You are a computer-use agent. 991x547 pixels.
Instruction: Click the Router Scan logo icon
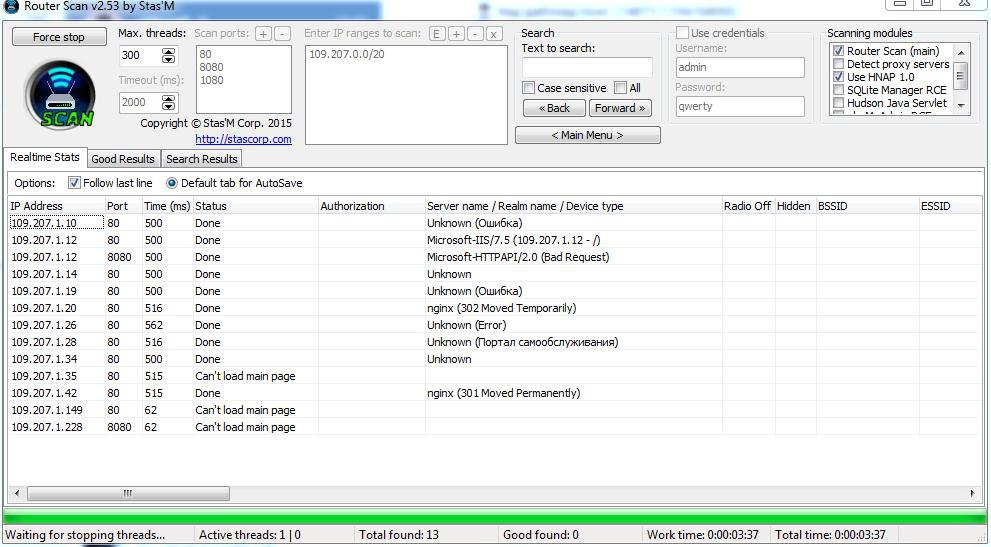coord(60,94)
